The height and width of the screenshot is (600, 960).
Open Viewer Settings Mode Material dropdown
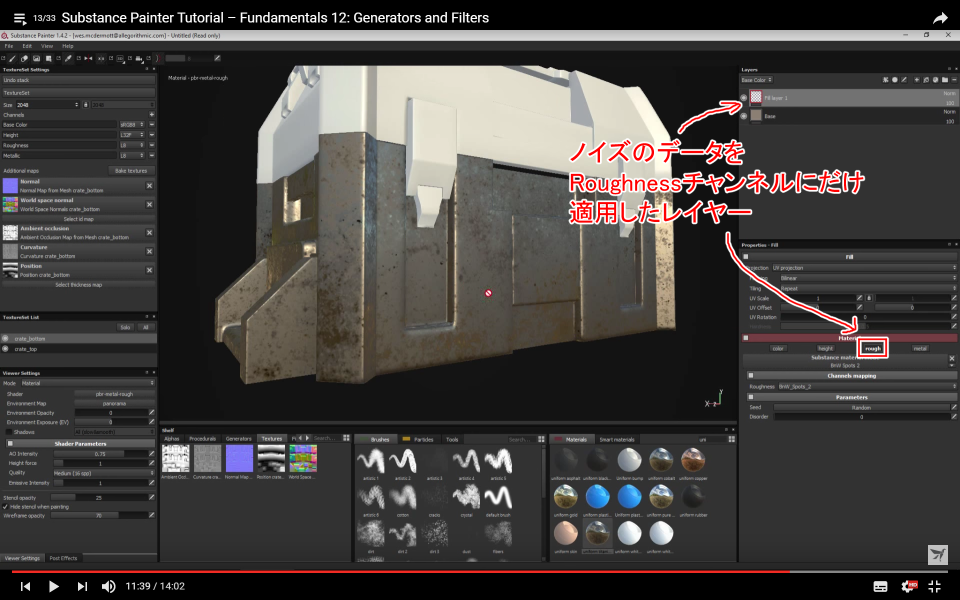[88, 383]
